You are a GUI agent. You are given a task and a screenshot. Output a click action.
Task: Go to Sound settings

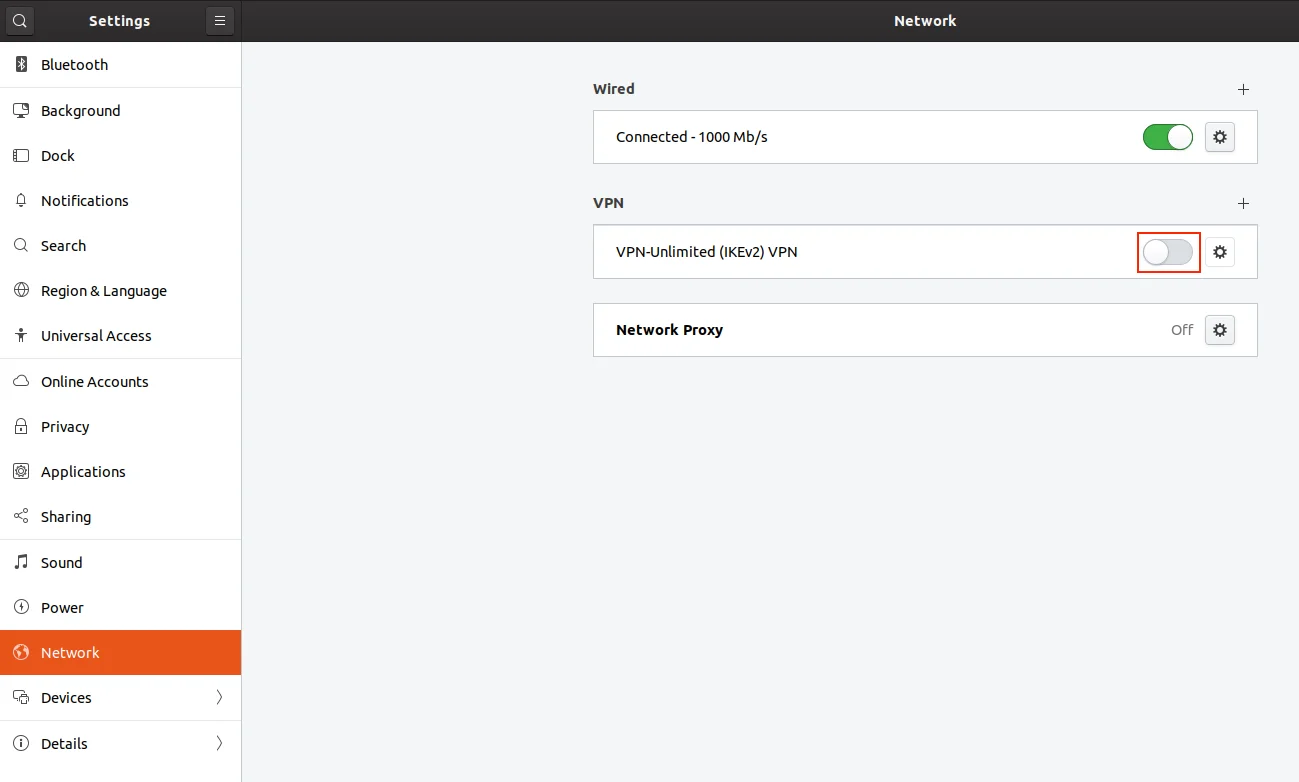tap(61, 563)
